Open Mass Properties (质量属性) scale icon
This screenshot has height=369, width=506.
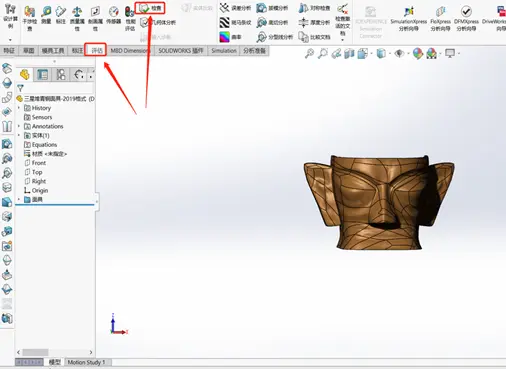click(x=77, y=18)
